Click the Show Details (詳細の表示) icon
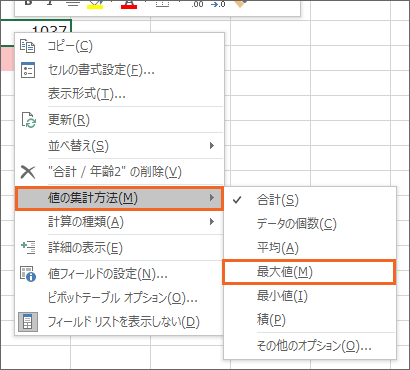410x370 pixels. click(28, 248)
